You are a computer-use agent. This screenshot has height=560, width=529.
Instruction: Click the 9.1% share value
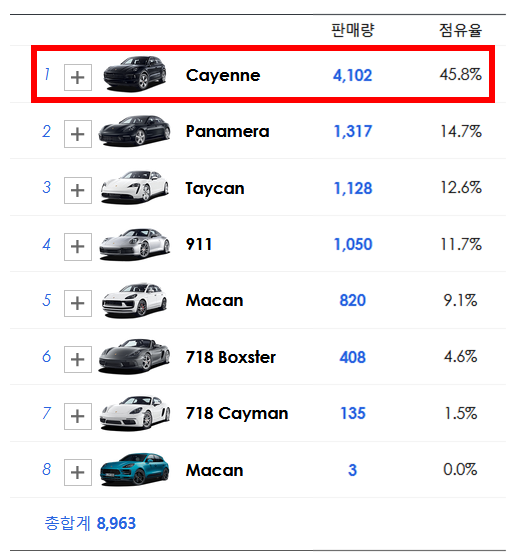click(460, 300)
